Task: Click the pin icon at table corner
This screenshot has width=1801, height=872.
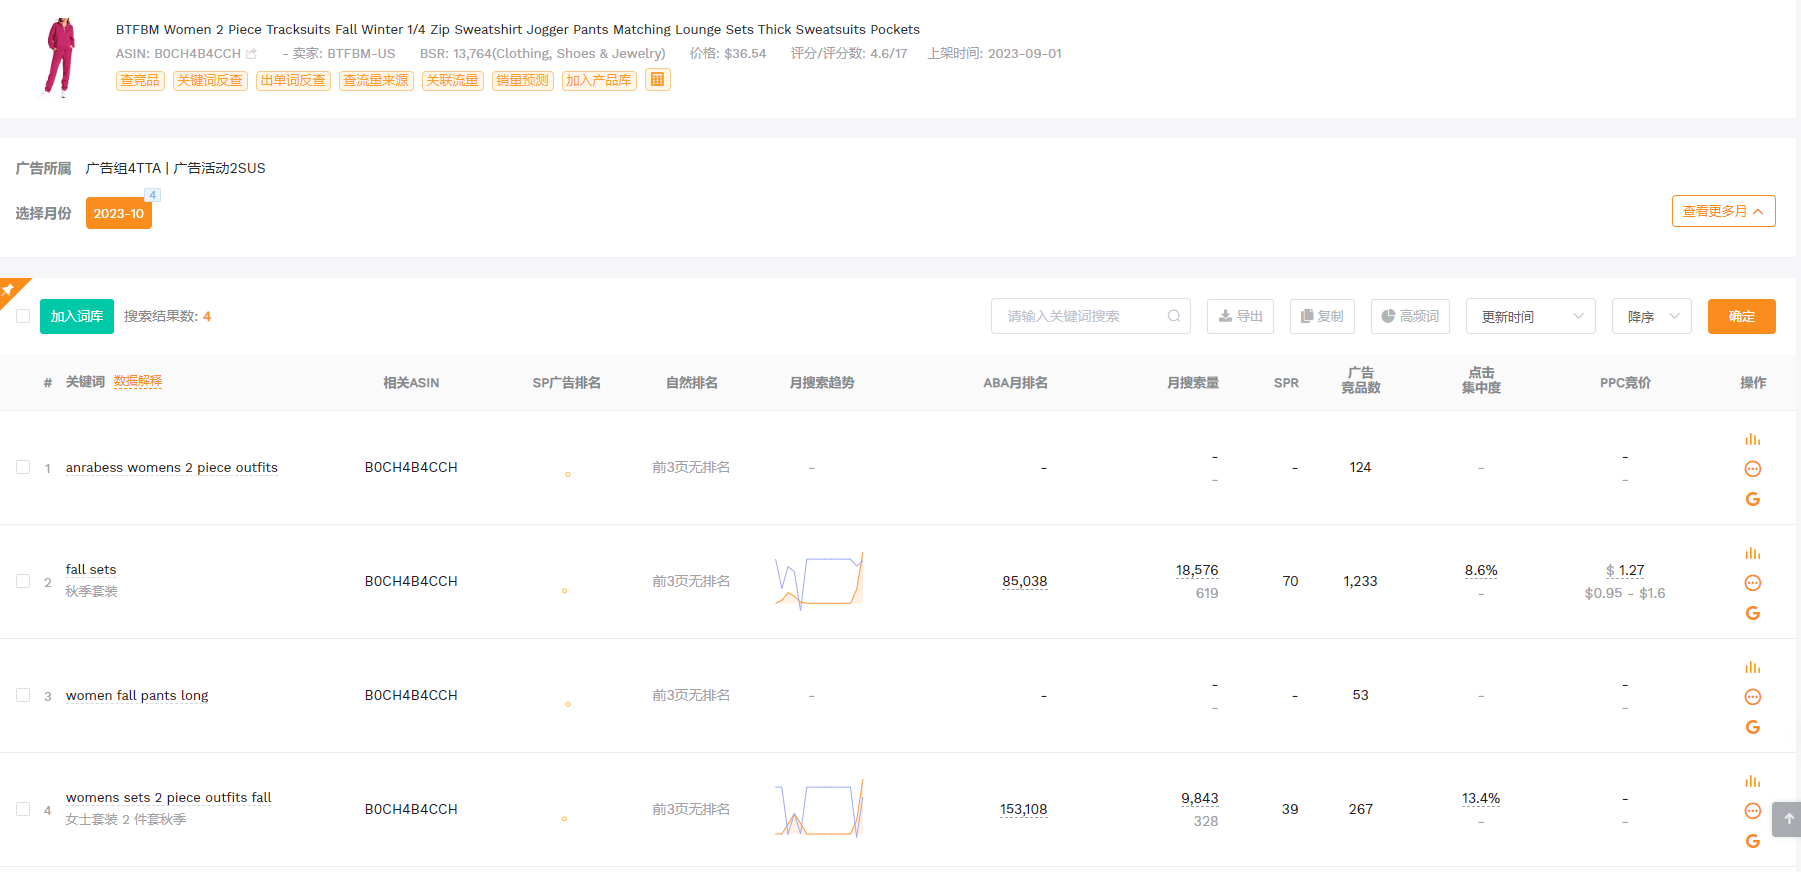Action: [x=9, y=289]
